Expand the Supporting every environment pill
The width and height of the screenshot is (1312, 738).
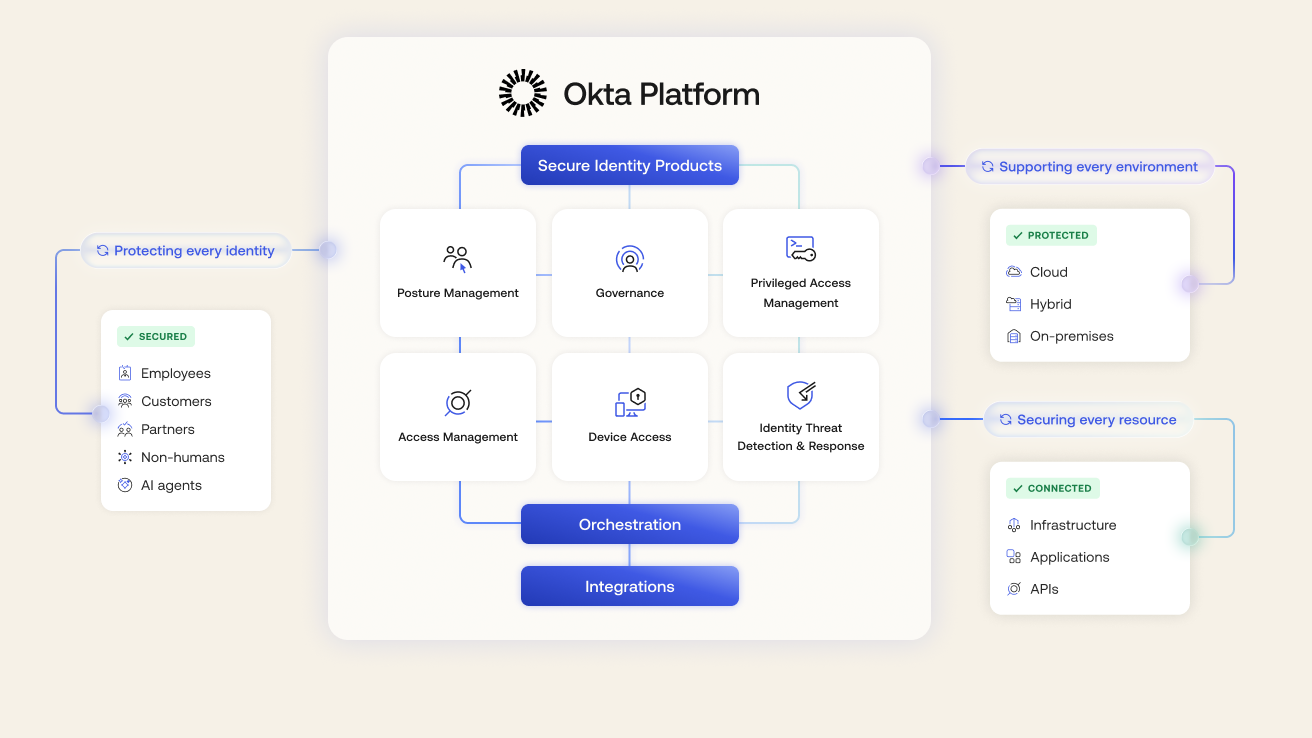1089,166
